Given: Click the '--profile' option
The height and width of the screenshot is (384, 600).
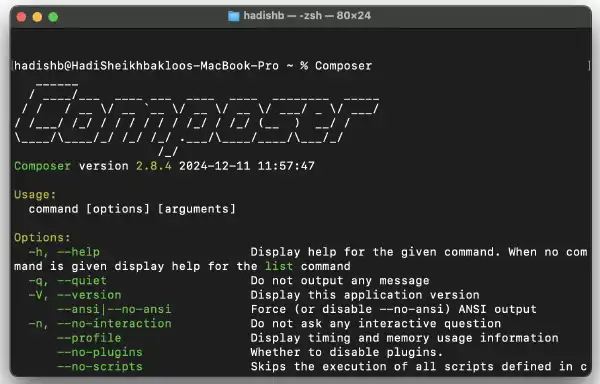Looking at the screenshot, I should 89,338.
